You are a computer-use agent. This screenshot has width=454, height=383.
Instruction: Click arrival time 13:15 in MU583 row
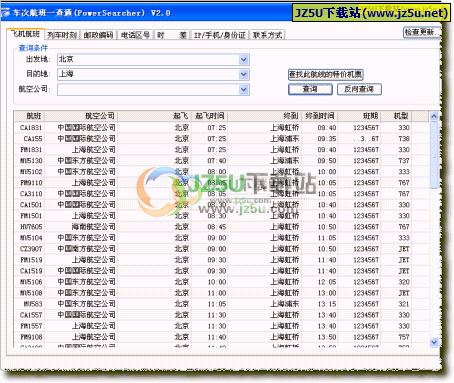click(327, 304)
